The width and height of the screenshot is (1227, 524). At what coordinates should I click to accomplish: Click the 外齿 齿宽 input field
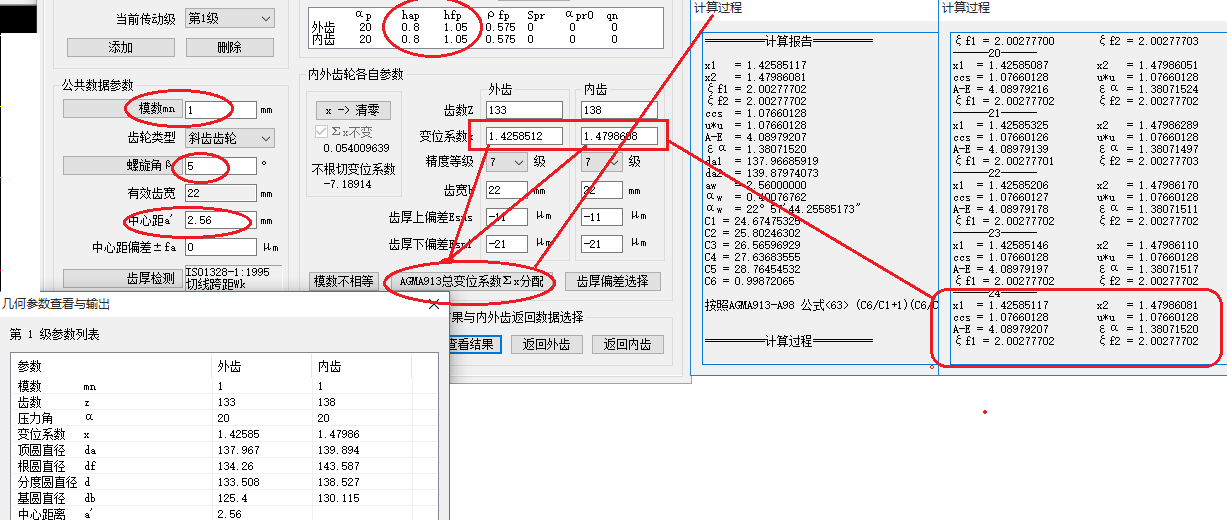tap(507, 189)
